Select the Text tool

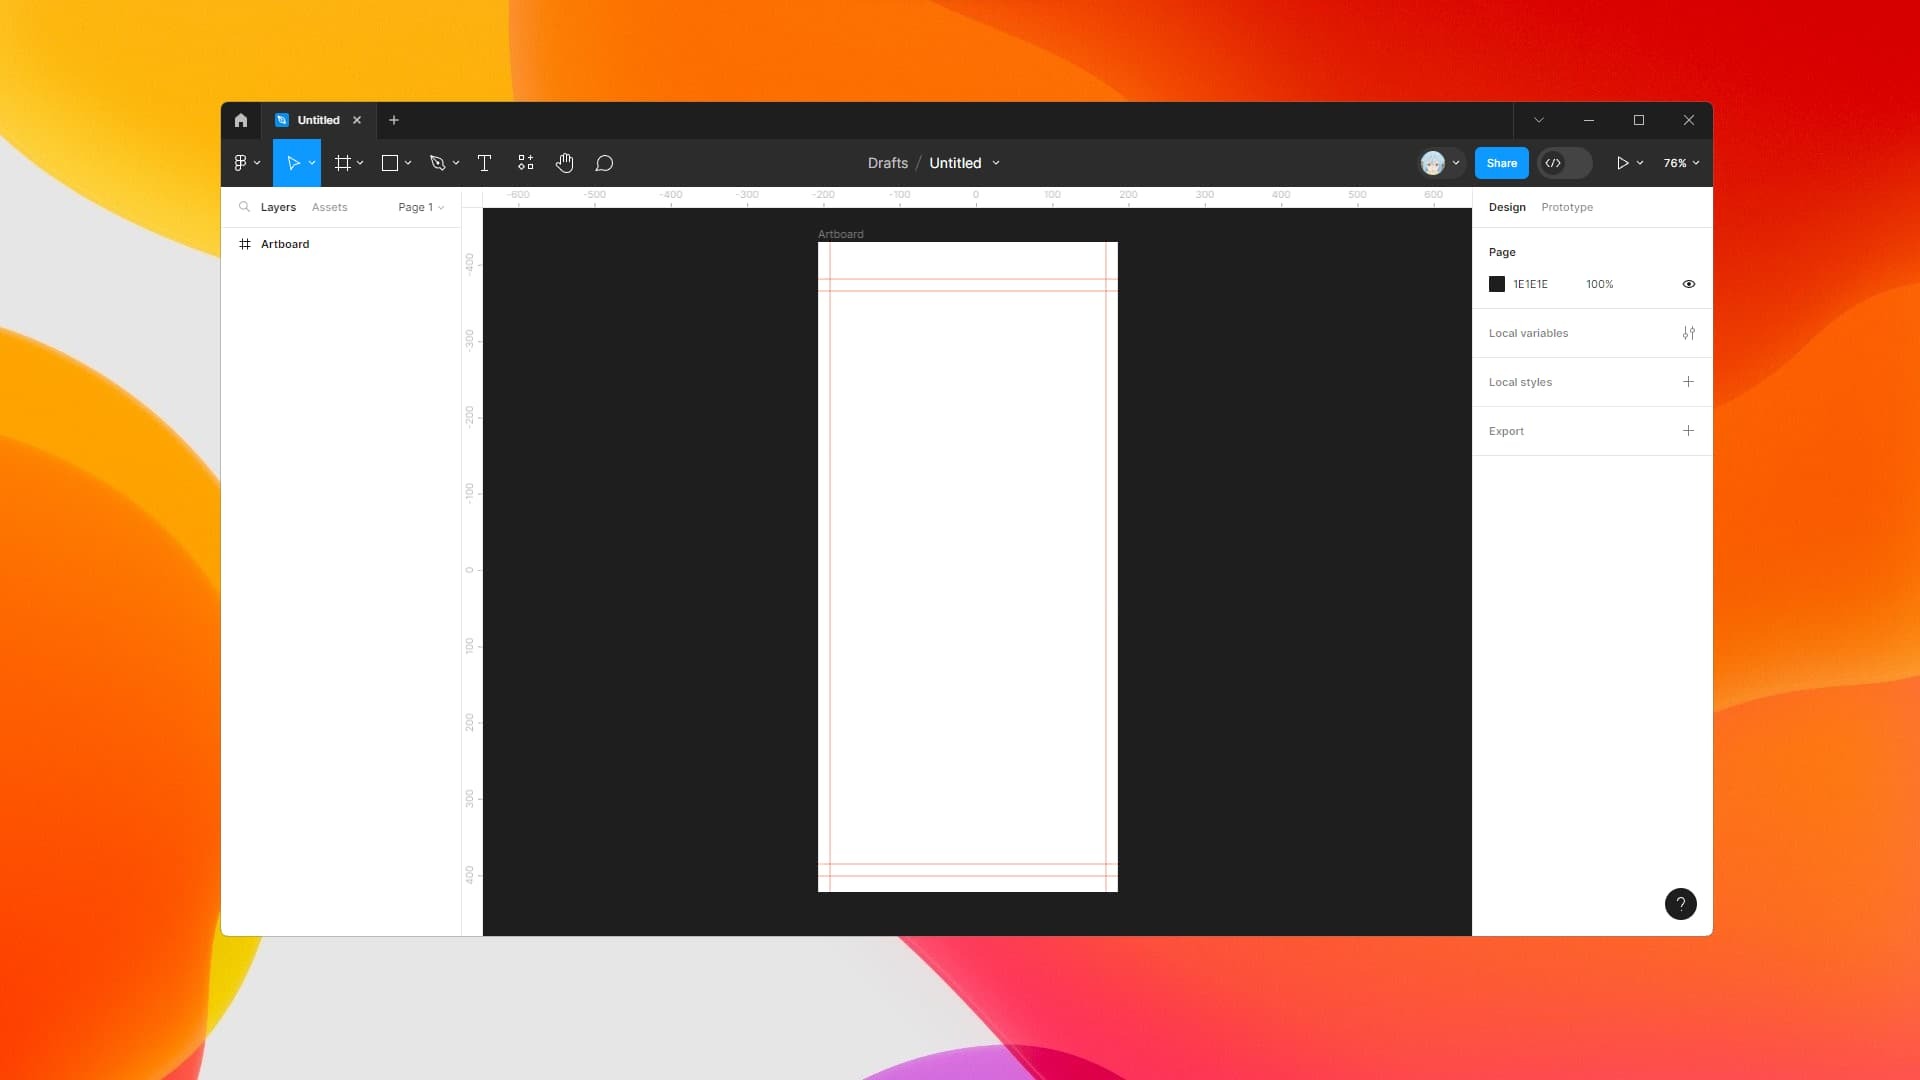485,162
